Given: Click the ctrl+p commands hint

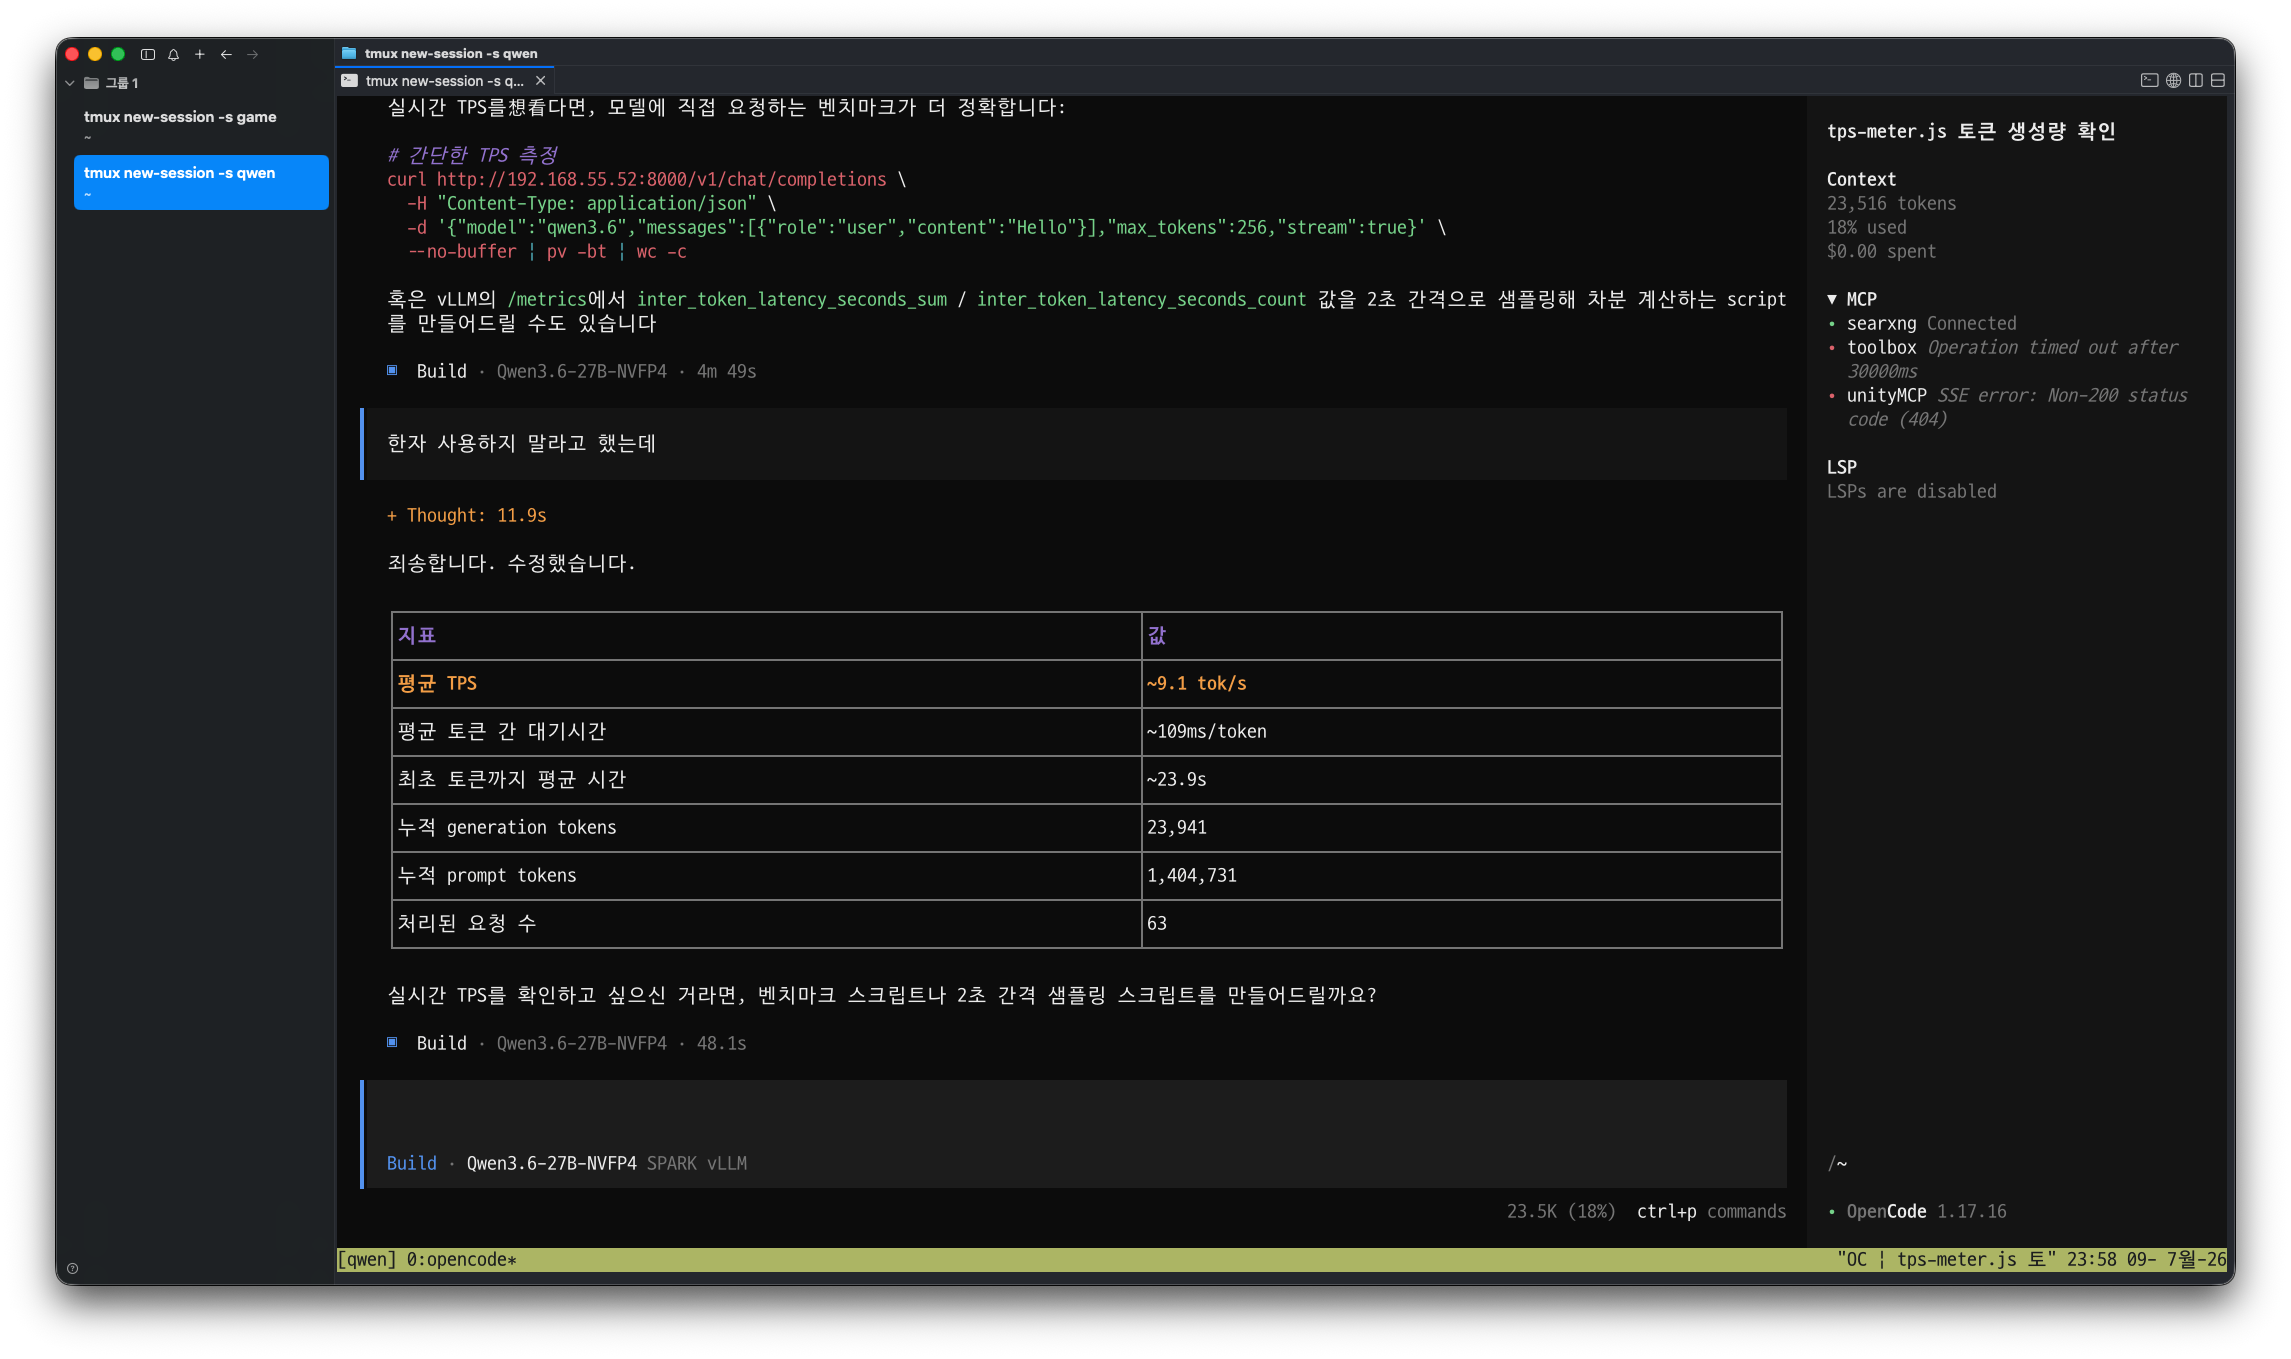Looking at the screenshot, I should click(x=1711, y=1211).
